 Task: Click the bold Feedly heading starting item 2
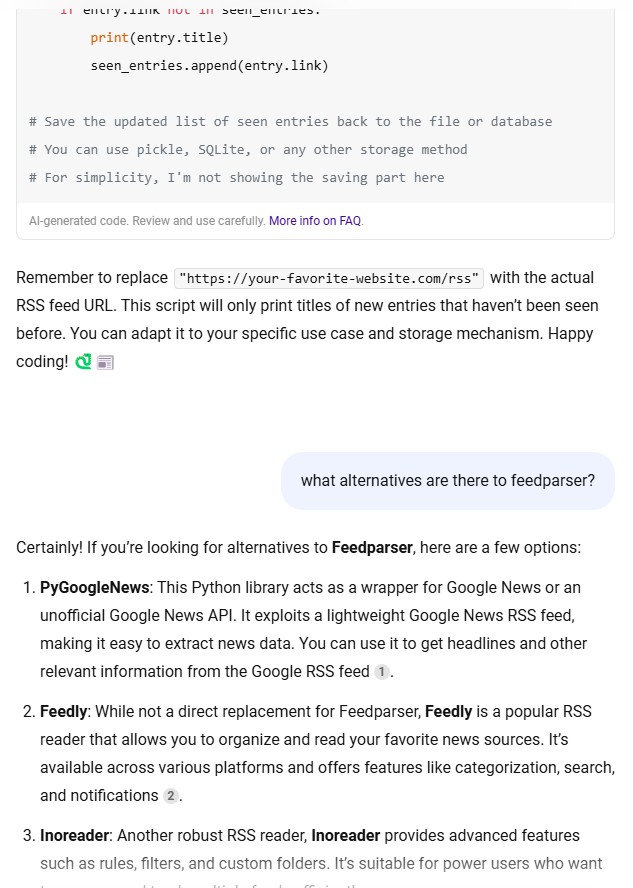pyautogui.click(x=63, y=712)
